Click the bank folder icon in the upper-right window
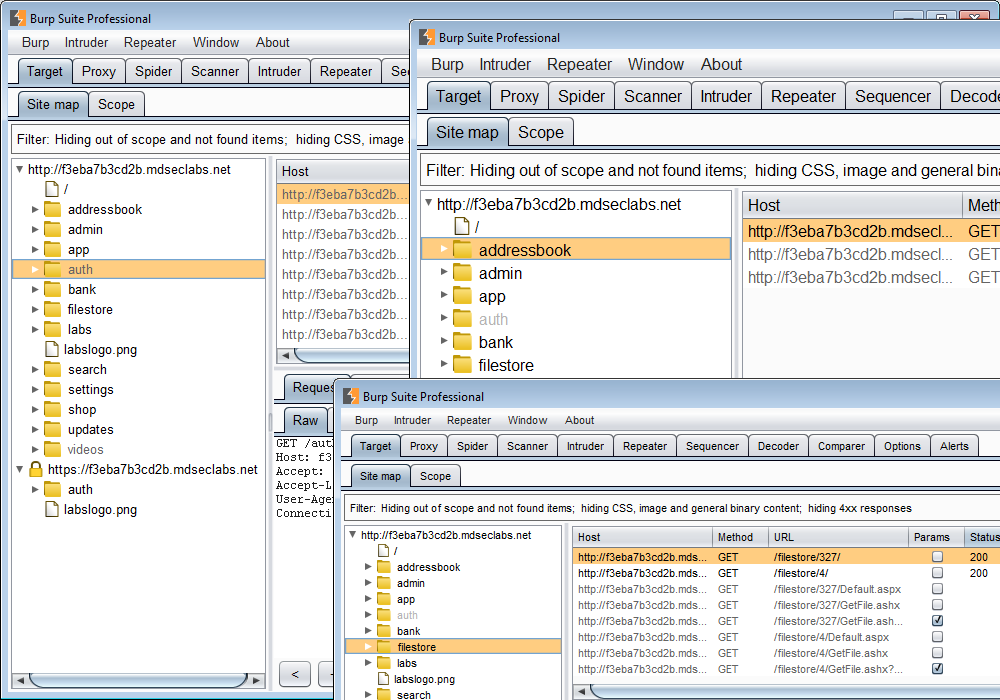This screenshot has height=700, width=1000. pyautogui.click(x=462, y=342)
